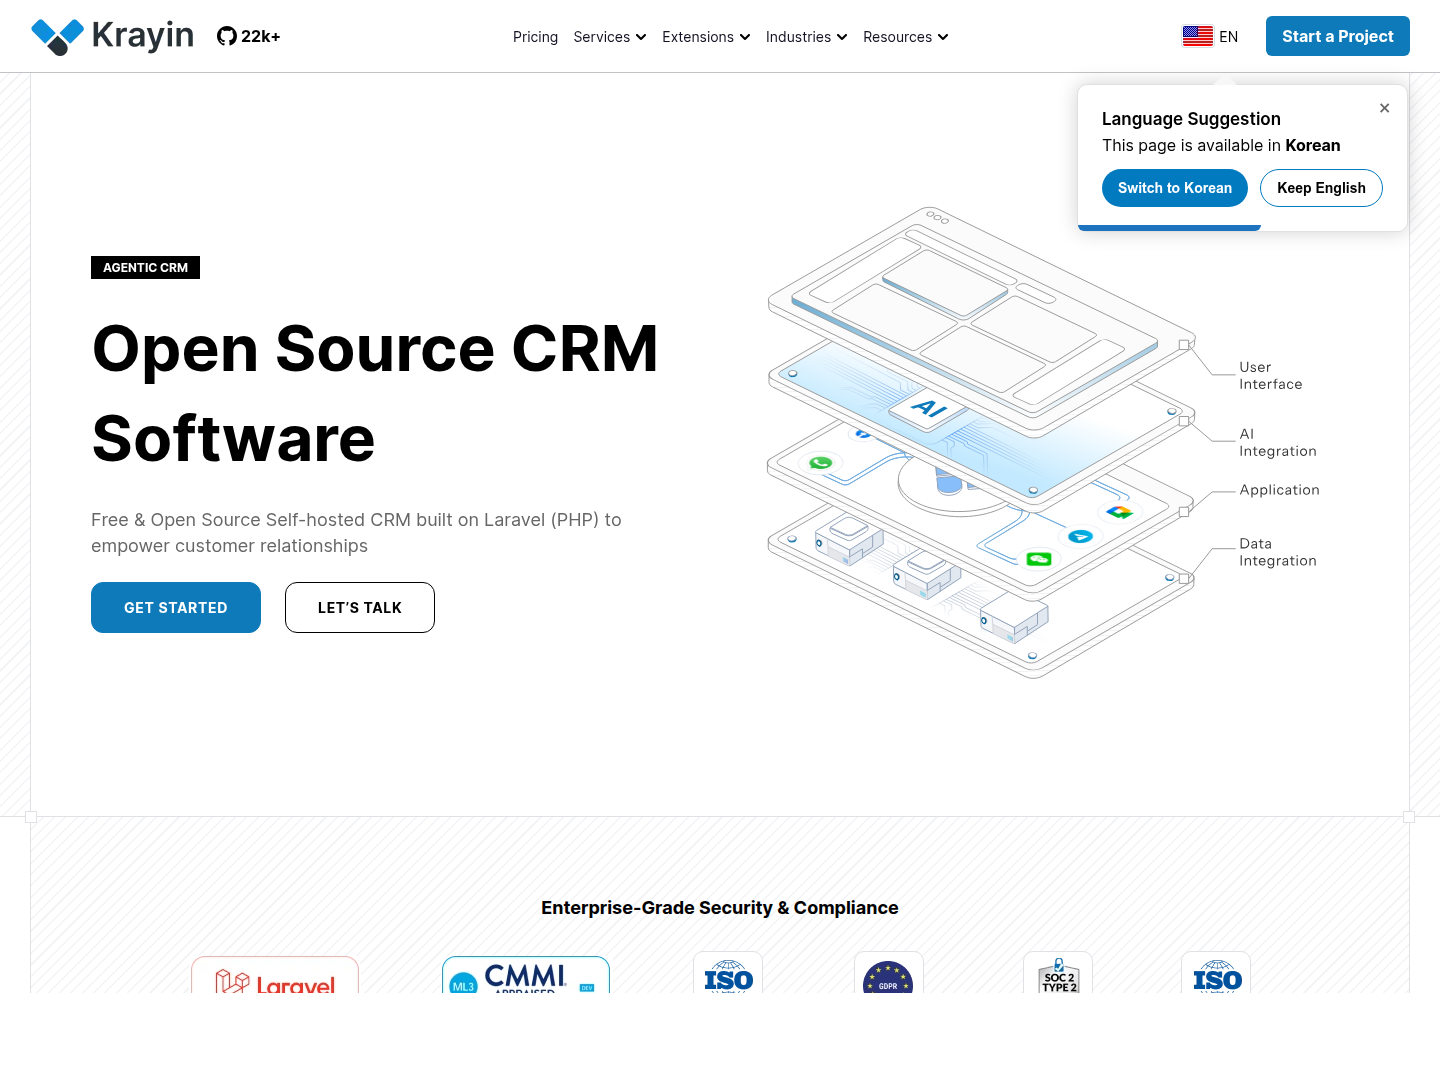This screenshot has height=1080, width=1440.
Task: Click the AGENTIC CRM tag
Action: coord(146,268)
